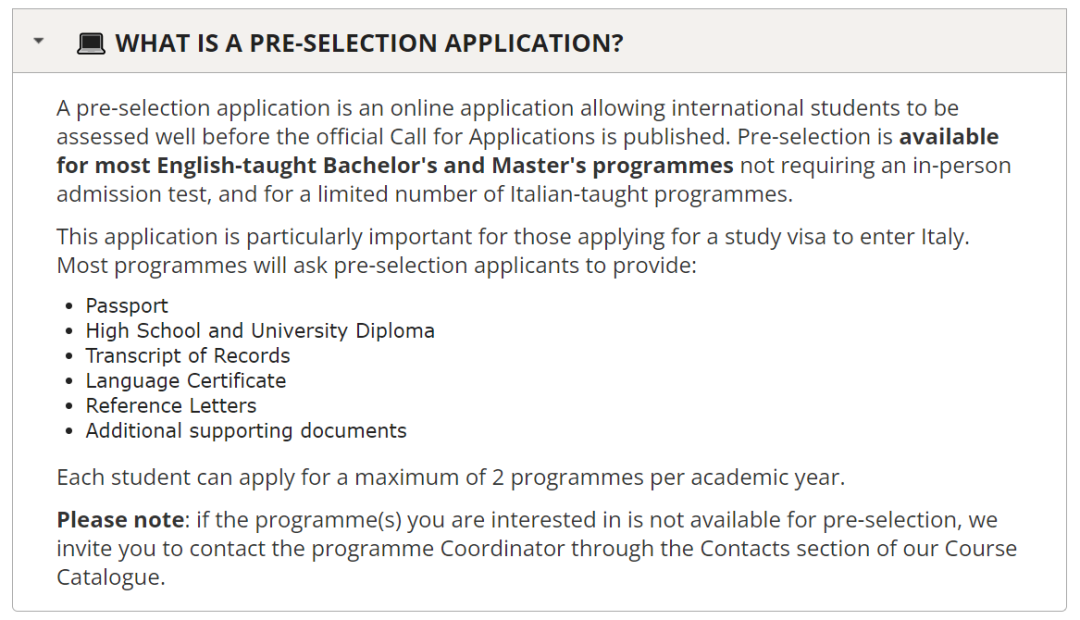1080x620 pixels.
Task: Click the bold word 'available'
Action: [x=948, y=136]
